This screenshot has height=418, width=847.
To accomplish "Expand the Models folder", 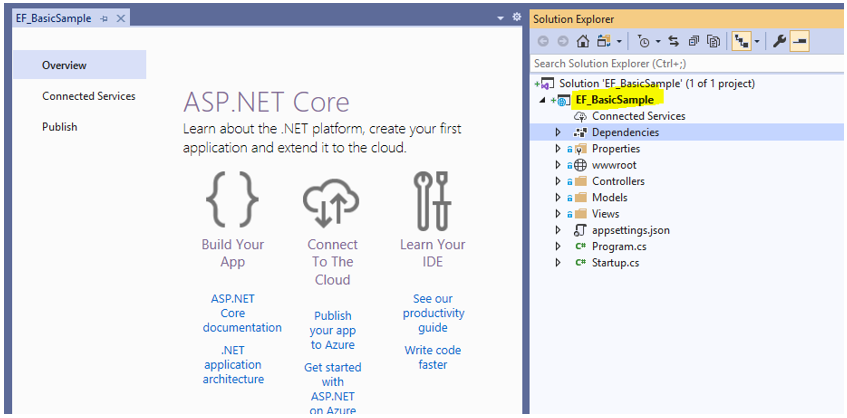I will click(559, 197).
